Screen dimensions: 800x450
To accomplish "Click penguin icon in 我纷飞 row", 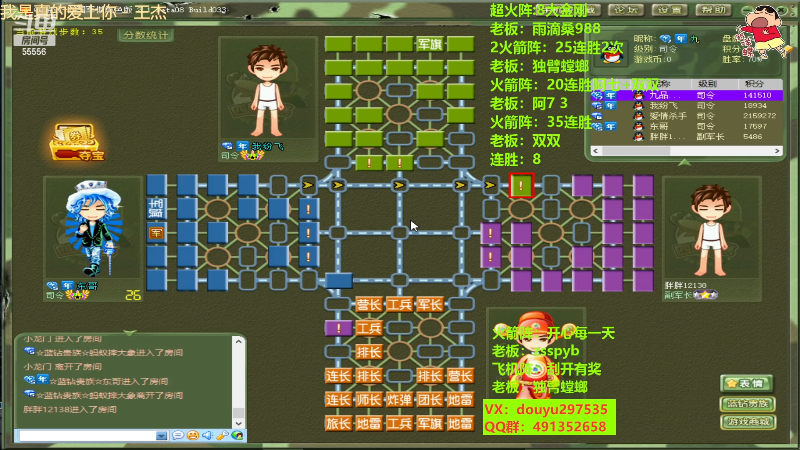I will click(x=638, y=106).
